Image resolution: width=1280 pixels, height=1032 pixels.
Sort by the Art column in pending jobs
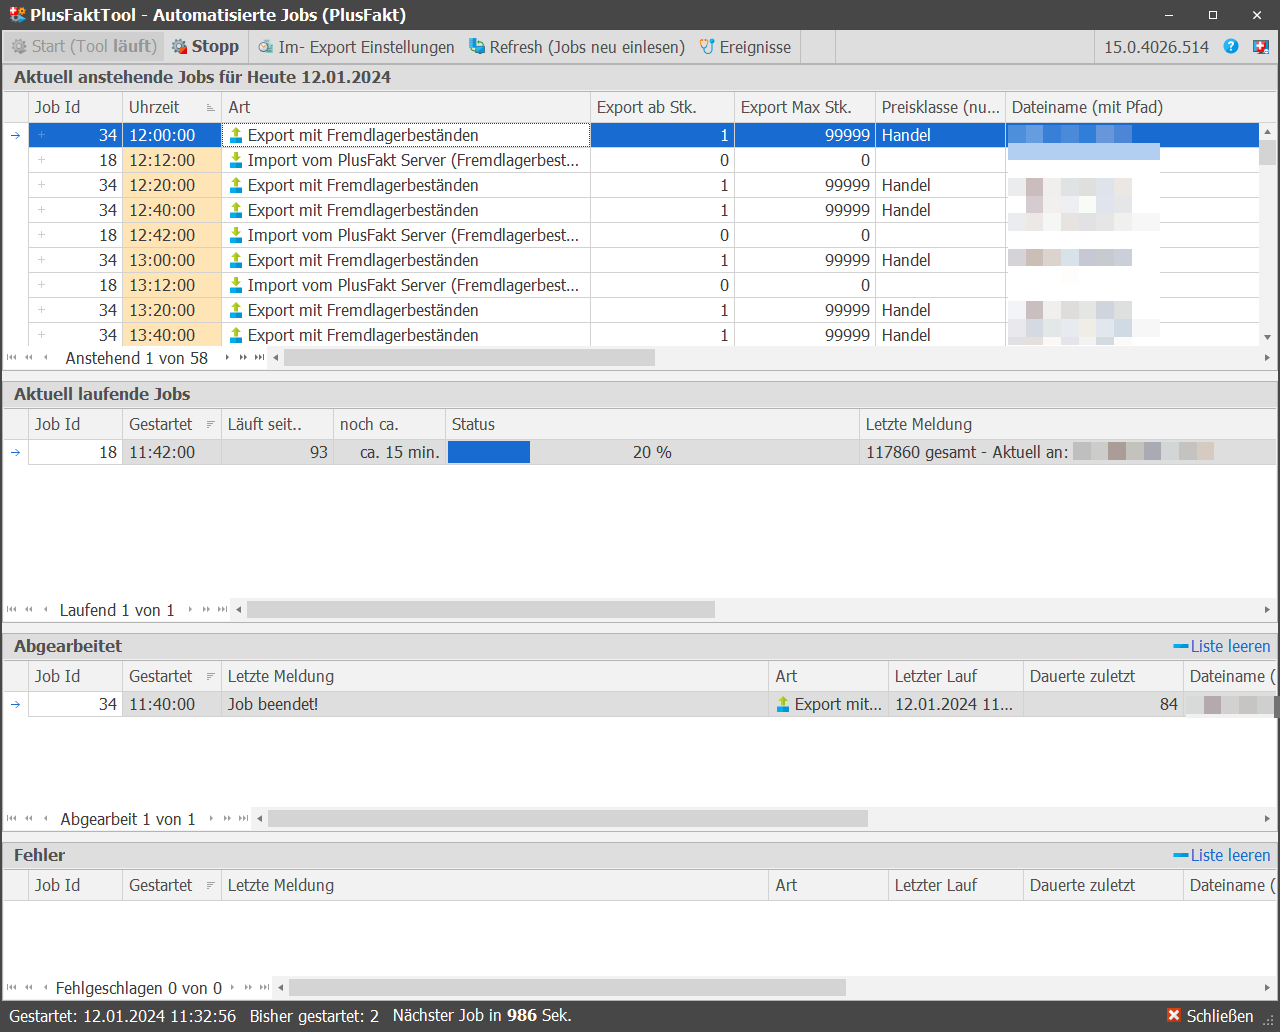click(x=406, y=107)
